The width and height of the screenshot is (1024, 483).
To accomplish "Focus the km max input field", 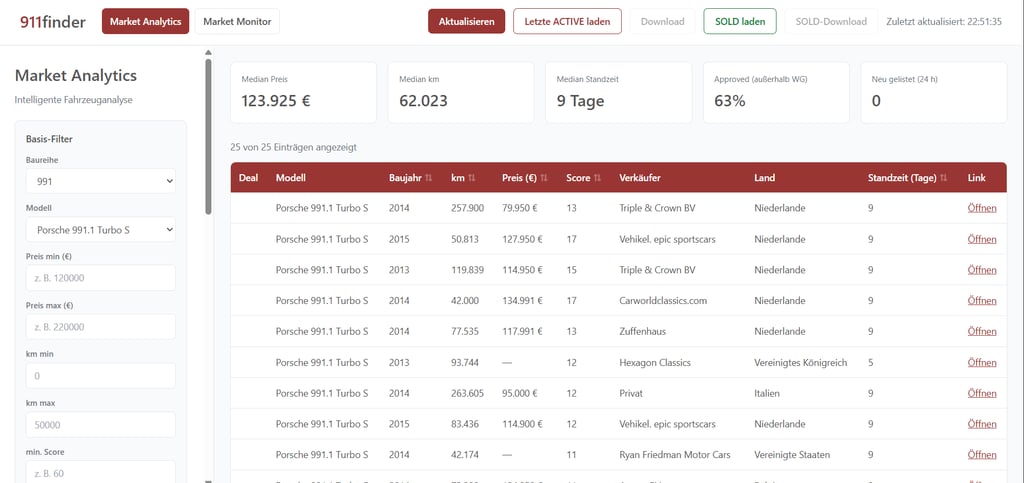I will [101, 425].
